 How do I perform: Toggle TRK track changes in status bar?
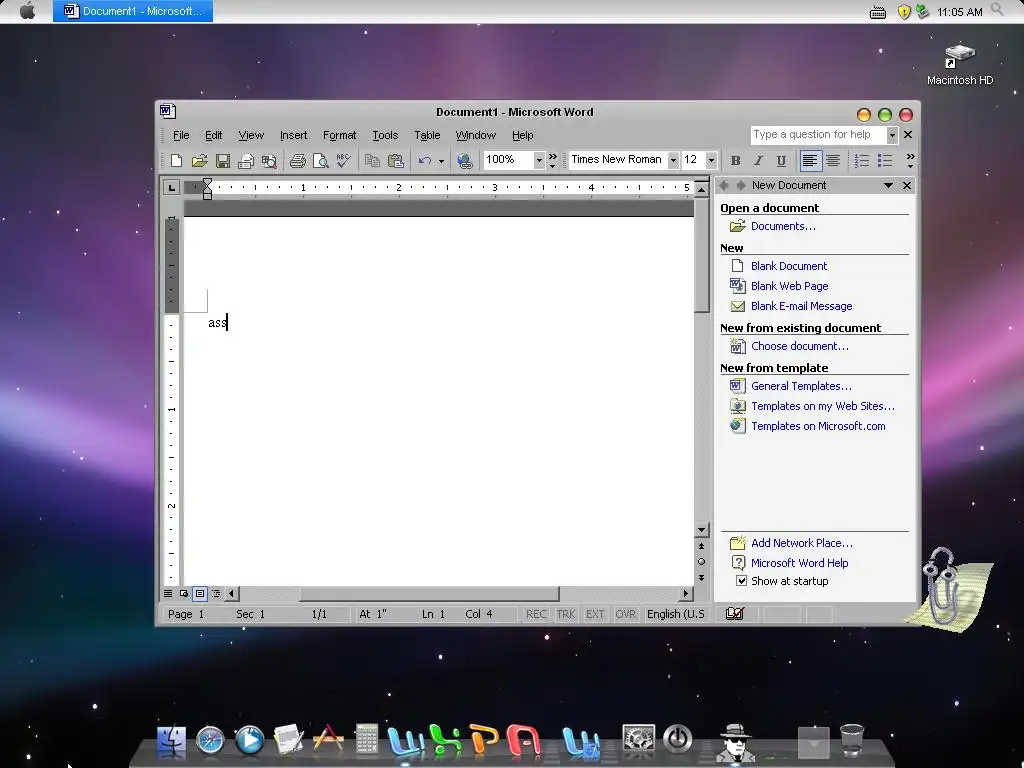566,615
